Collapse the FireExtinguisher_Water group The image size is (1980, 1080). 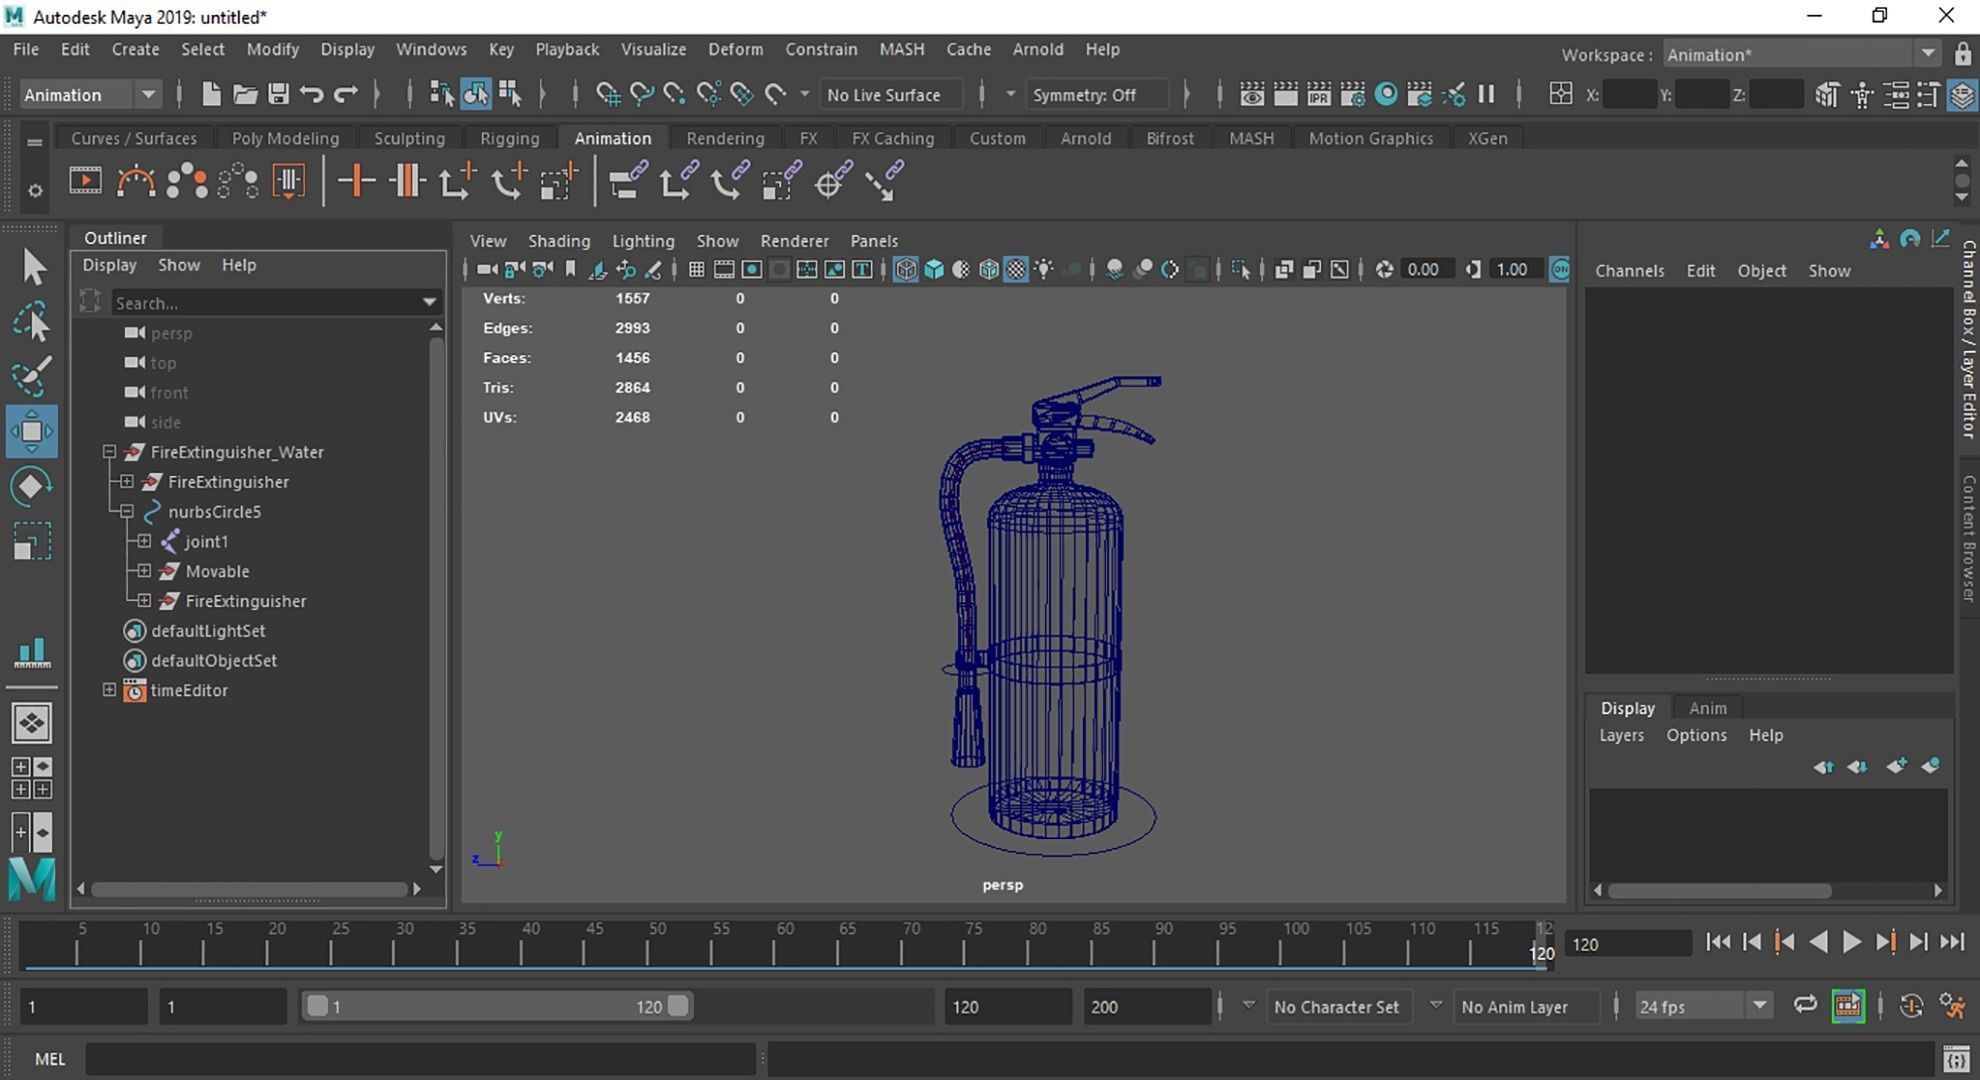[110, 452]
